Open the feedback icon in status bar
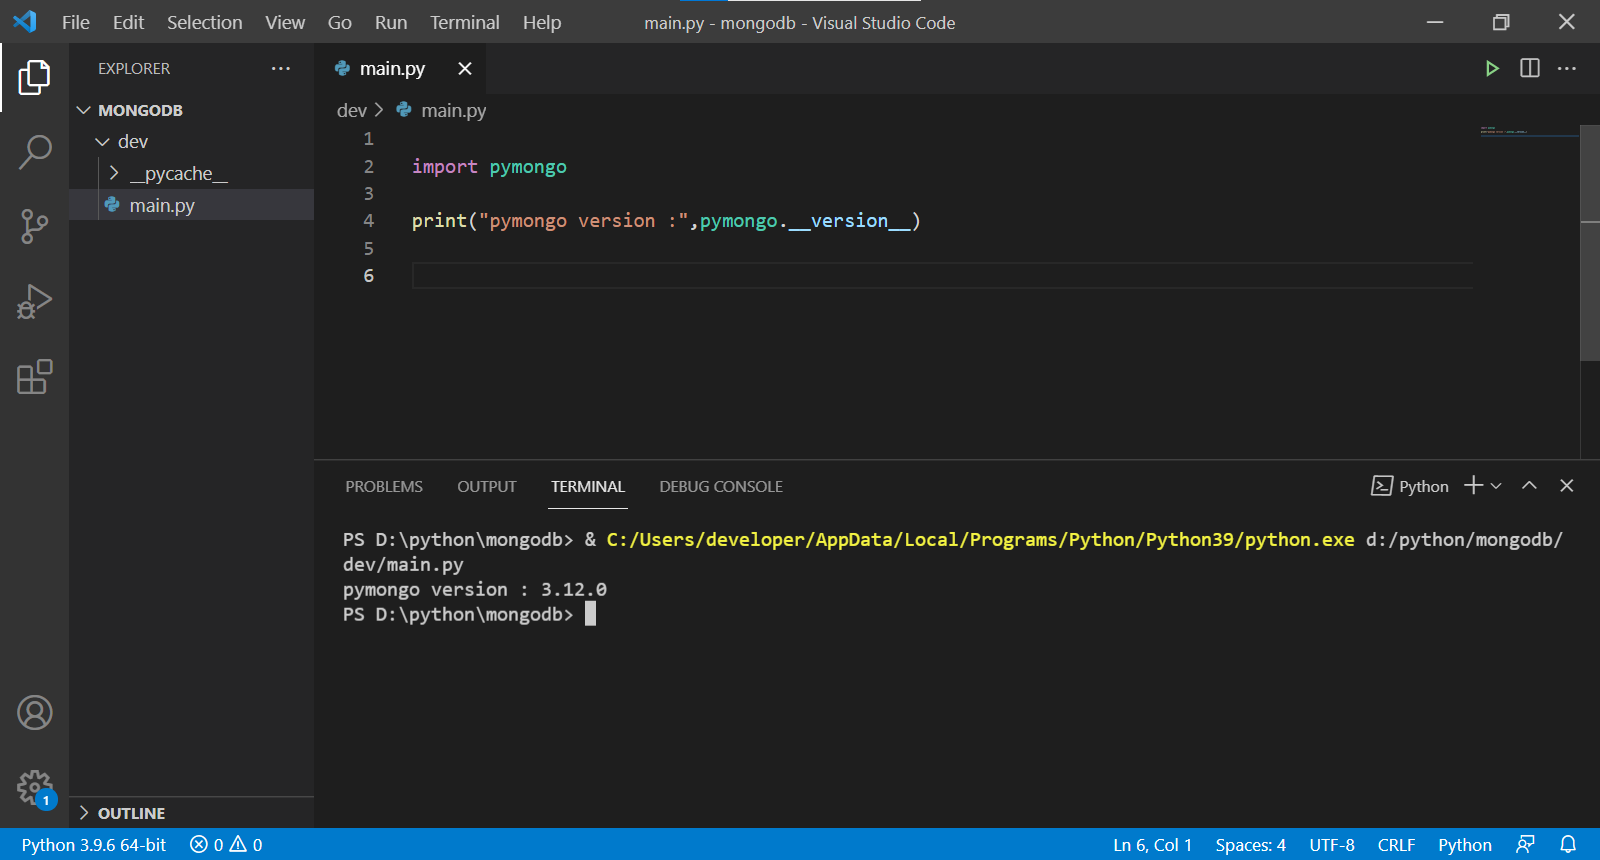Viewport: 1600px width, 860px height. pyautogui.click(x=1525, y=844)
